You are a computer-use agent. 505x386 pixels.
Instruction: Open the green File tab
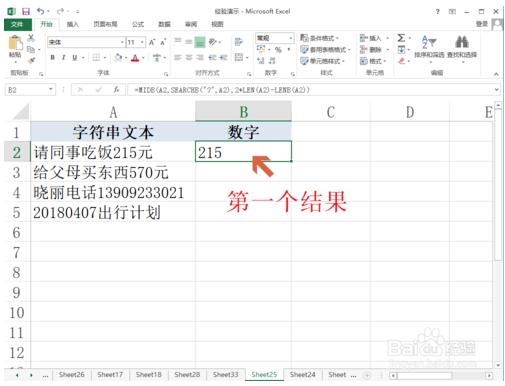coord(17,24)
